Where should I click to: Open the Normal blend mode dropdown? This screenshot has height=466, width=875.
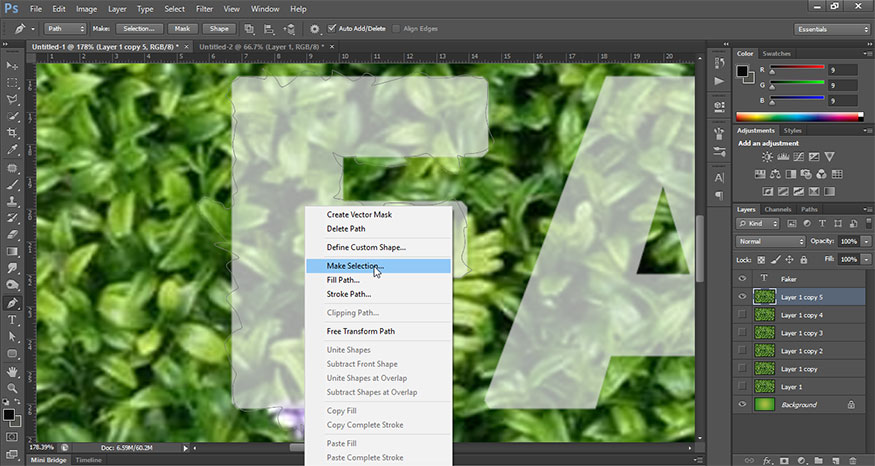tap(770, 242)
